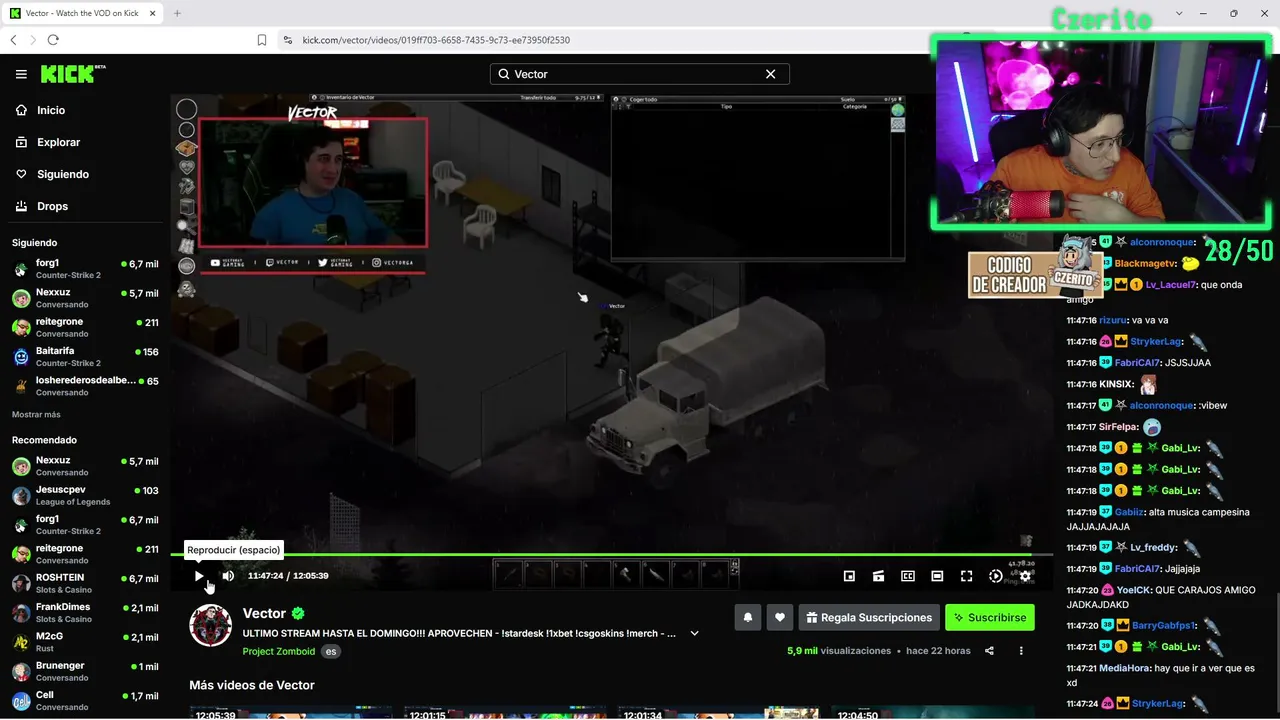Toggle notifications bell for Vector

748,618
